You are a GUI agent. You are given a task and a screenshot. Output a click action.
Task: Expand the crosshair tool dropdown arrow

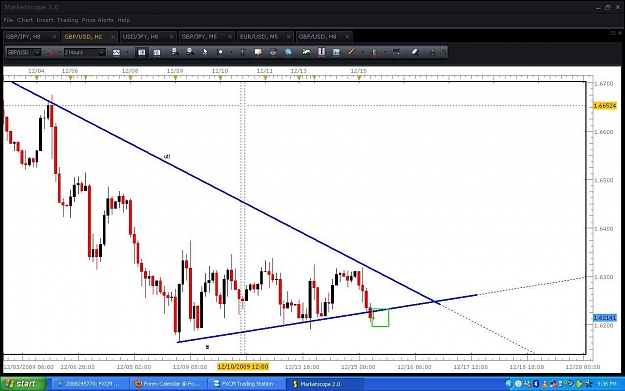tap(231, 52)
